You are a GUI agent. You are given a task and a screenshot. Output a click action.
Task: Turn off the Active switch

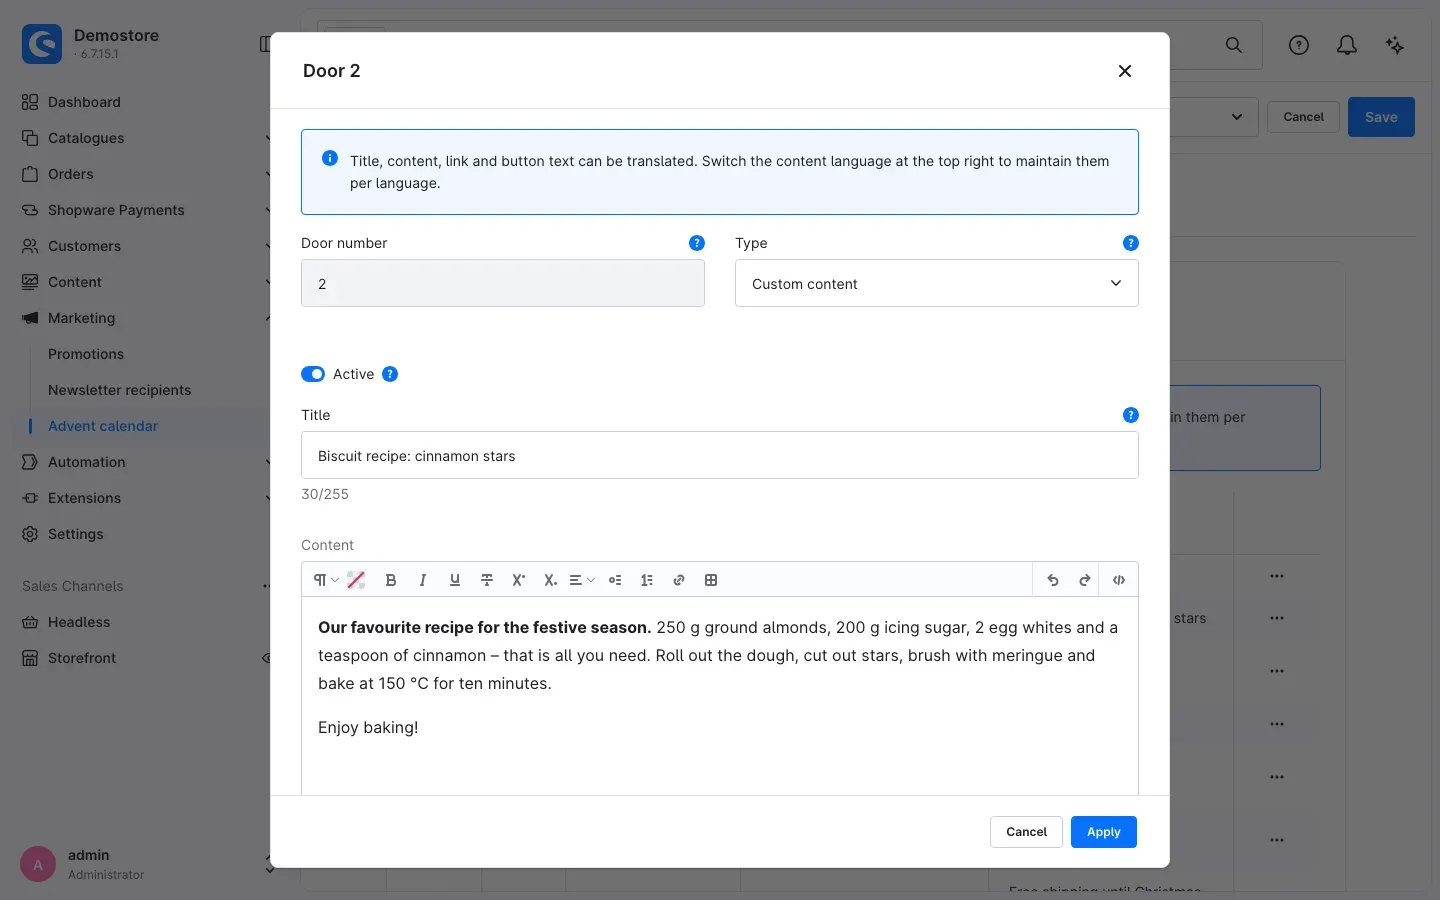point(313,374)
